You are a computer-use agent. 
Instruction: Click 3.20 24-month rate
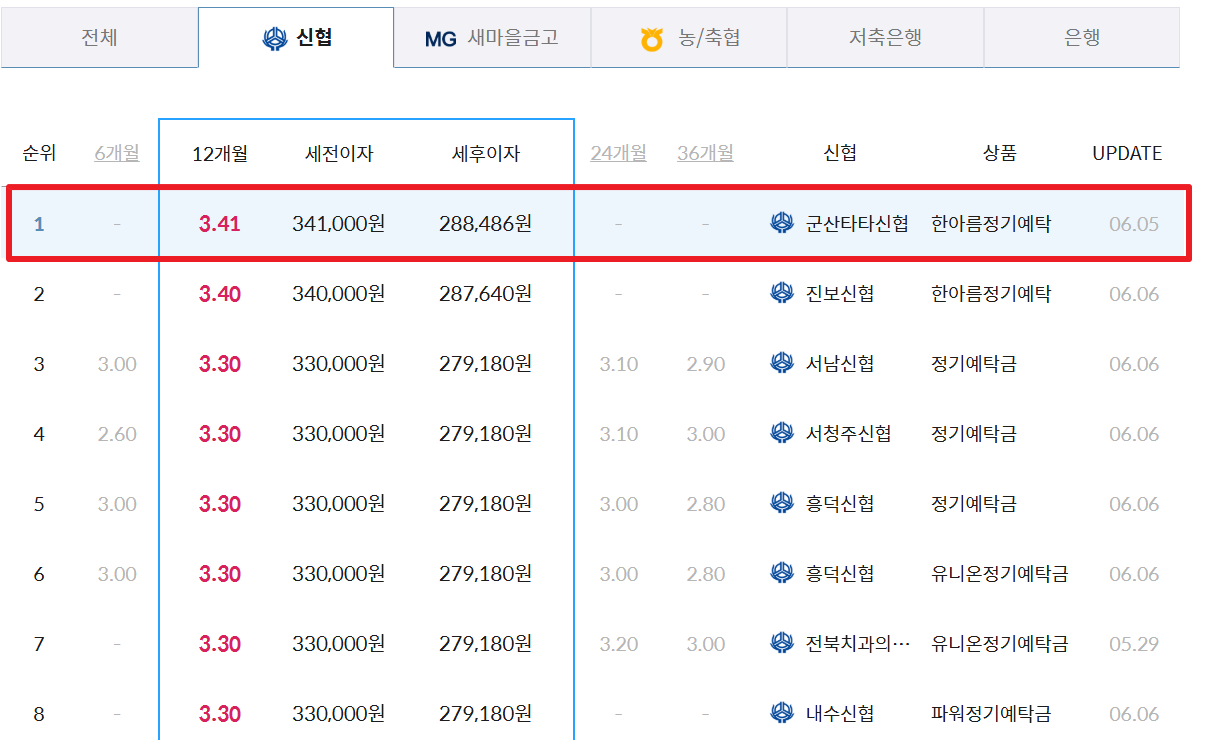coord(618,643)
